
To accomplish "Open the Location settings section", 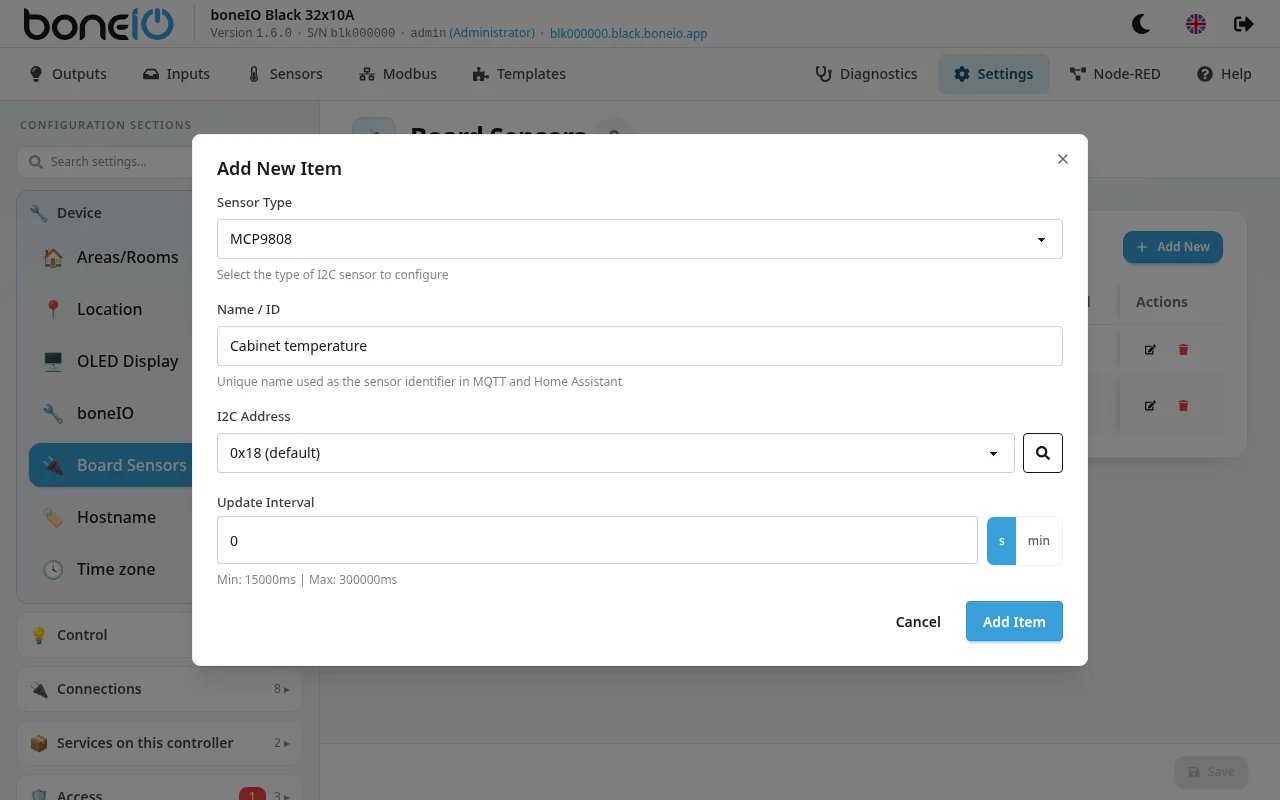I will point(110,309).
